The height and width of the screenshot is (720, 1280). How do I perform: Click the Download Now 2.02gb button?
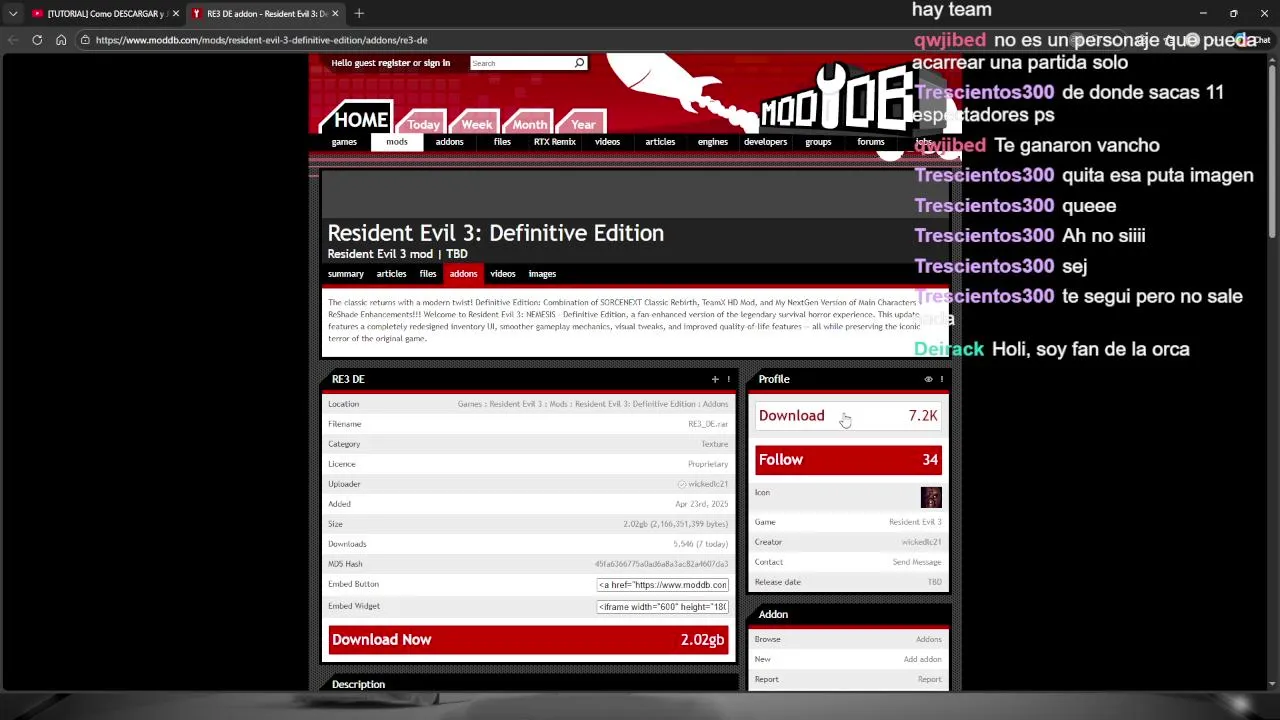528,640
